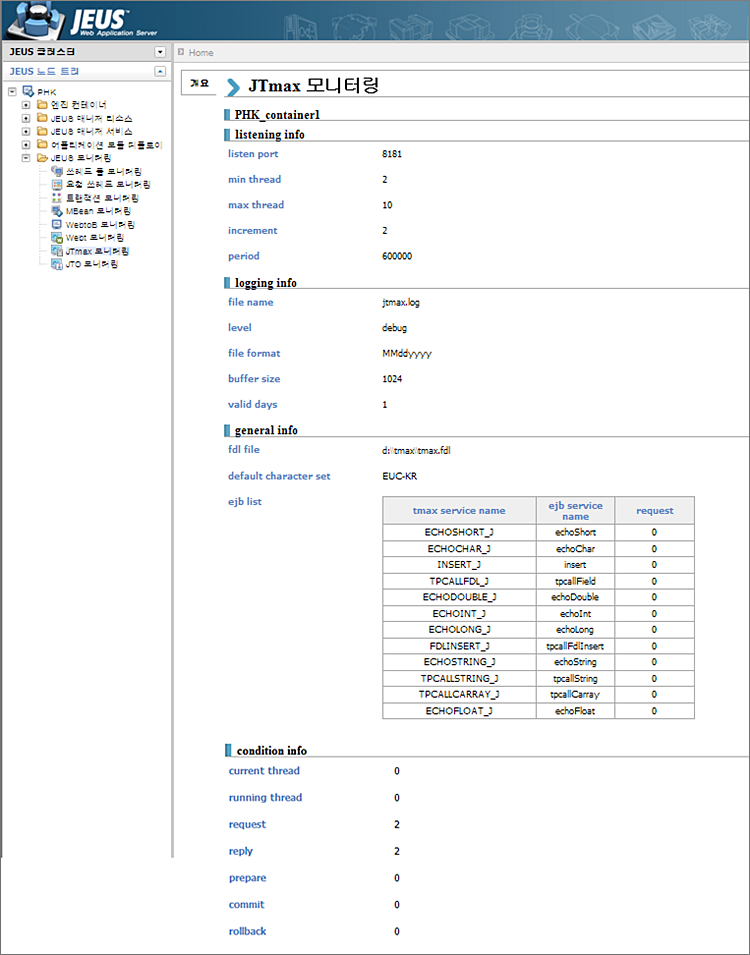This screenshot has width=750, height=955.
Task: Click the tmax service name column header
Action: click(459, 511)
